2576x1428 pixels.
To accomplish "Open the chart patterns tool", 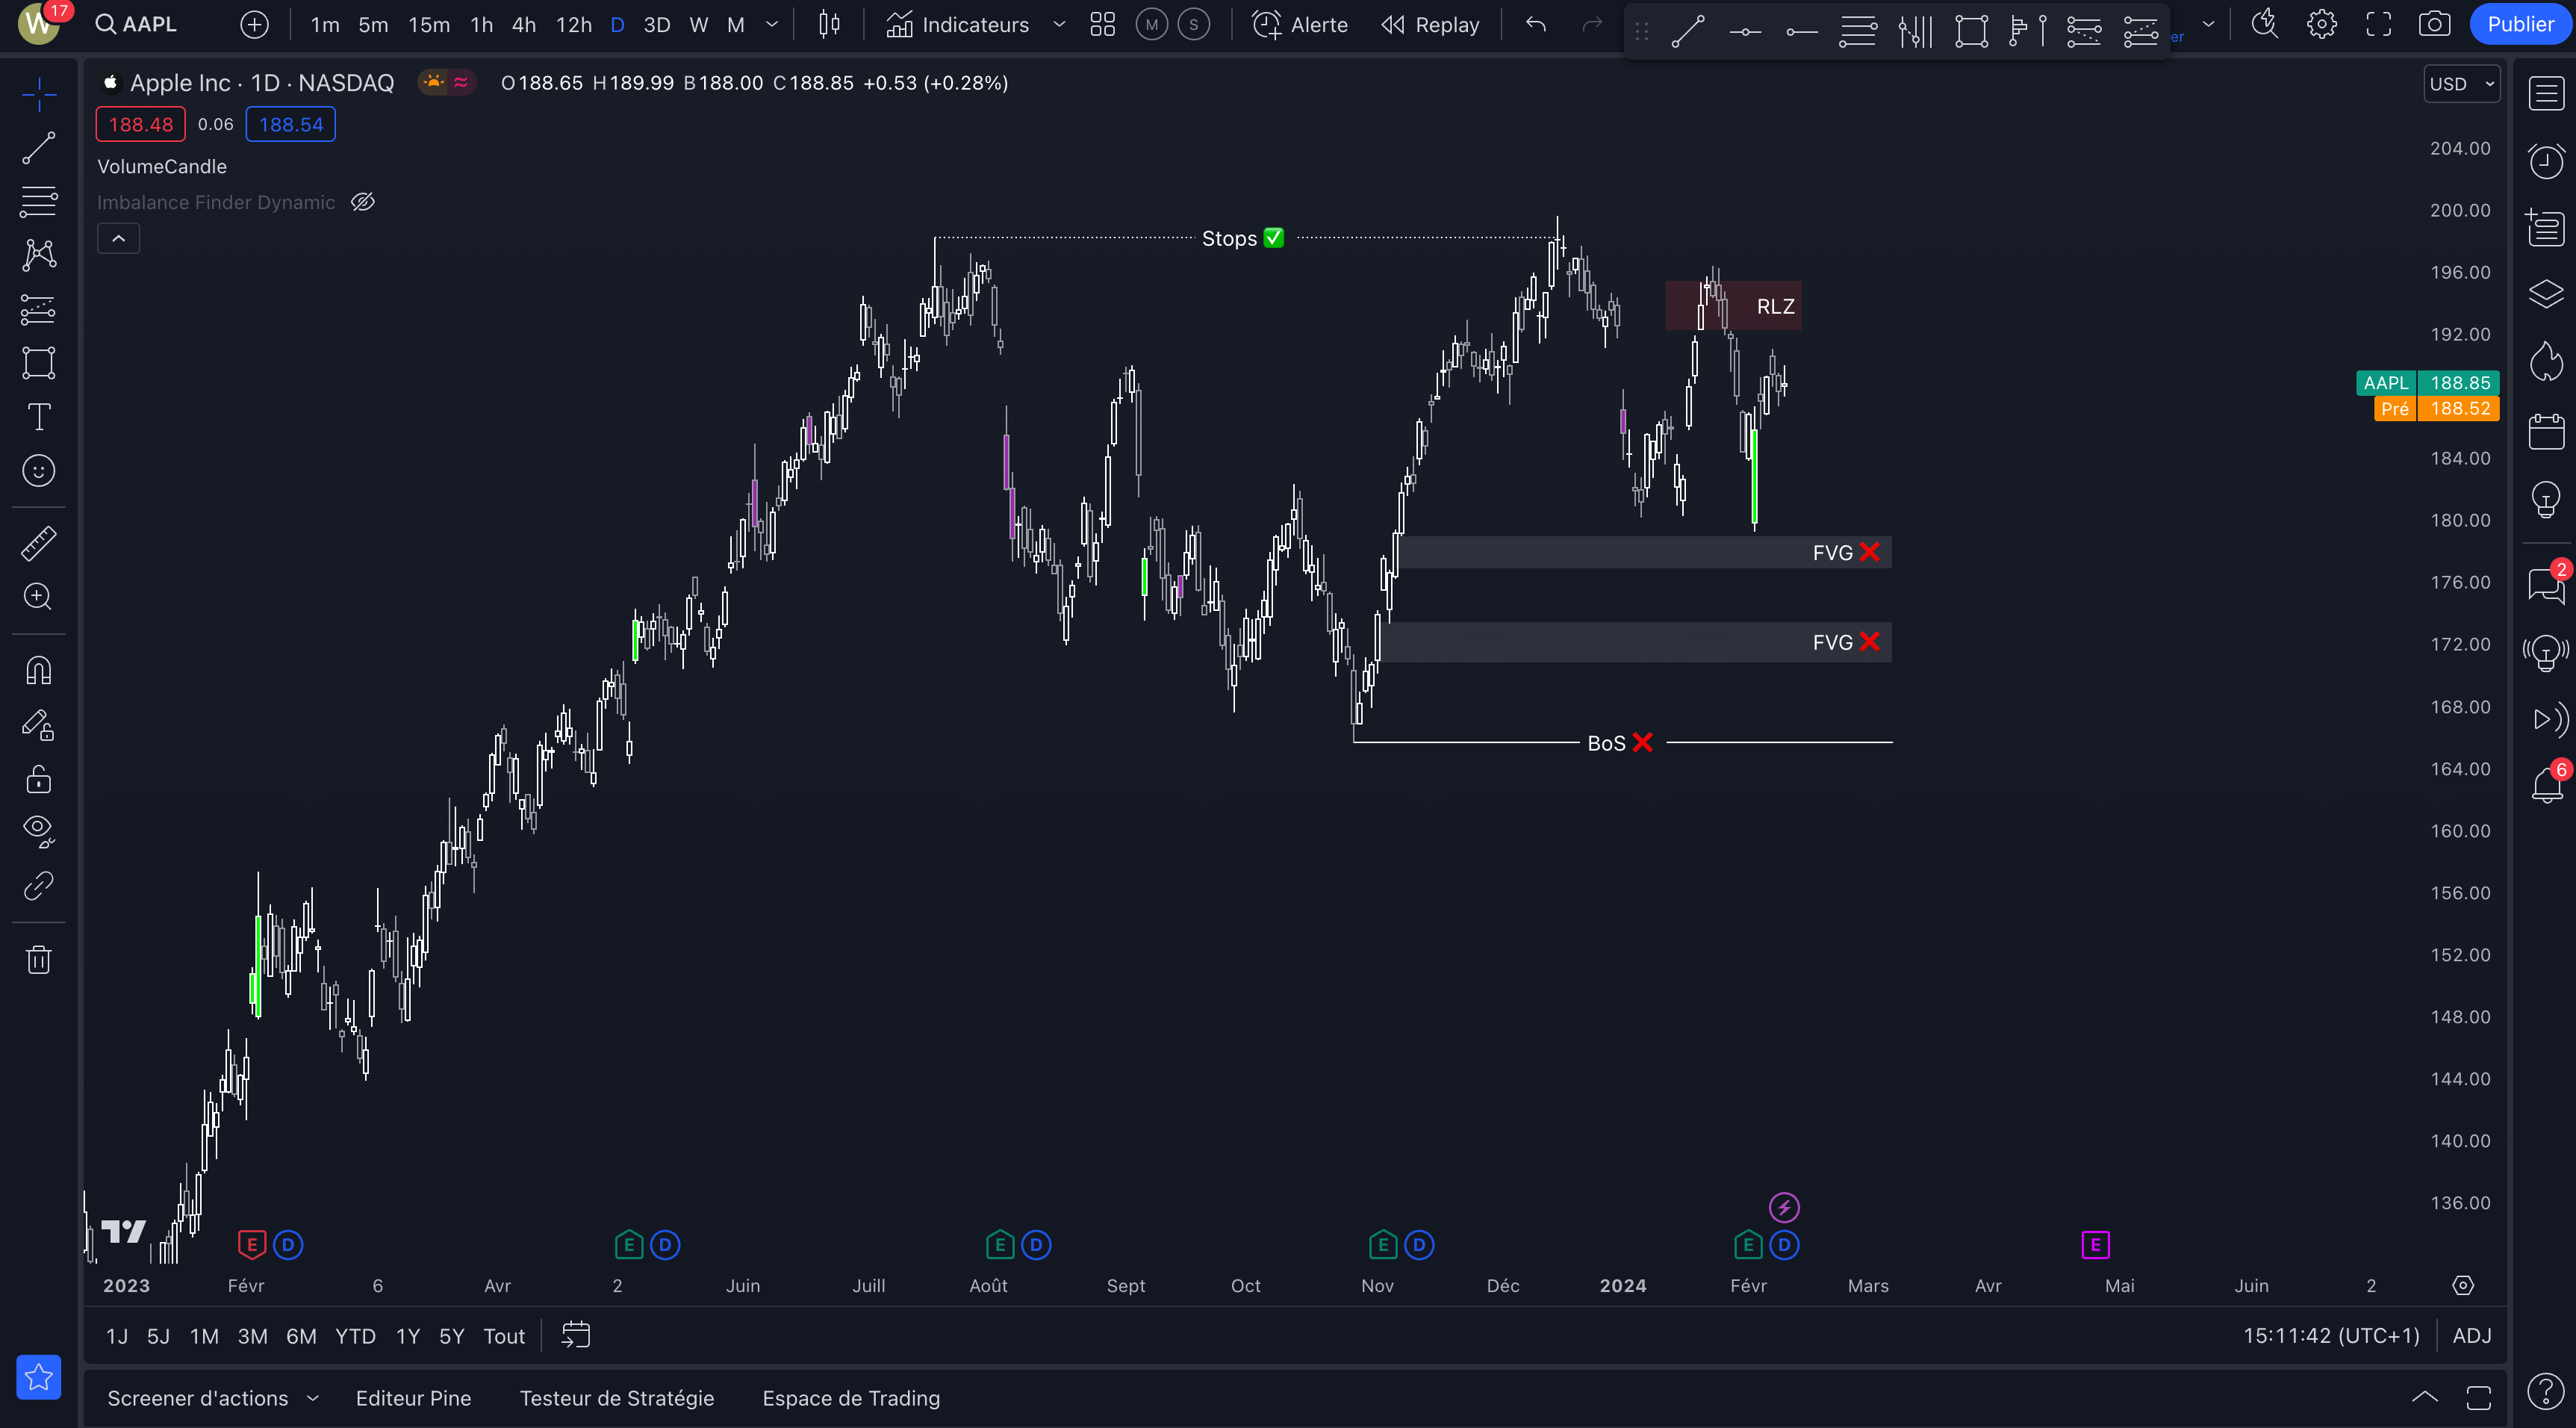I will (x=39, y=255).
